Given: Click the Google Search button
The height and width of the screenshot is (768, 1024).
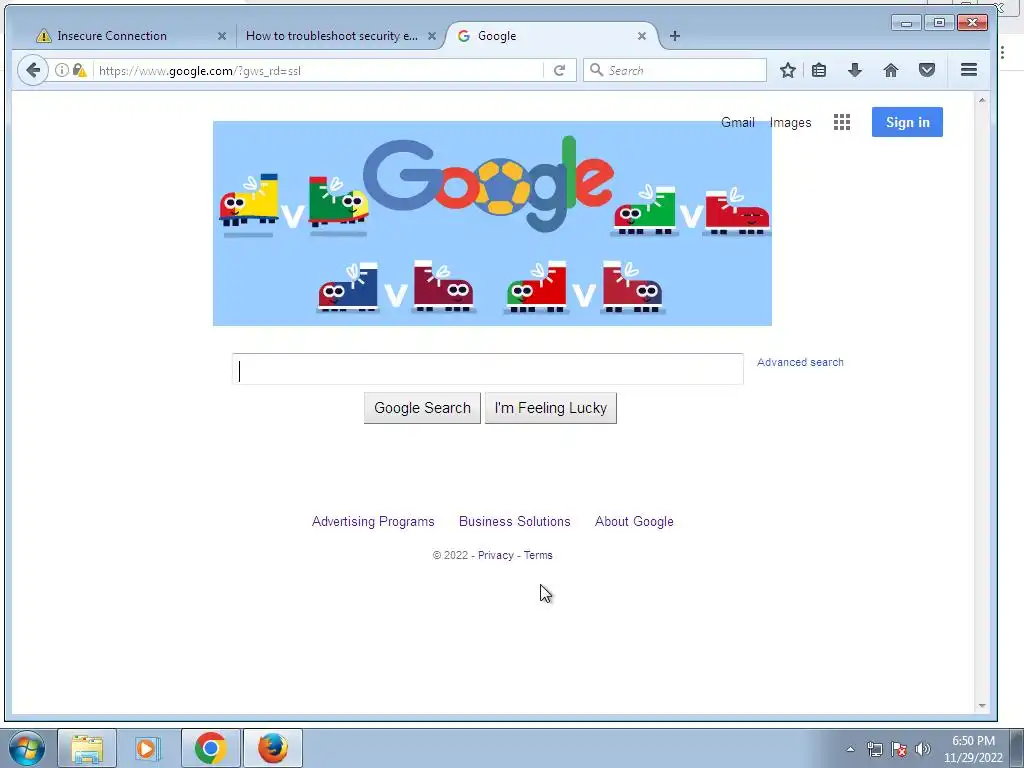Looking at the screenshot, I should click(x=422, y=408).
